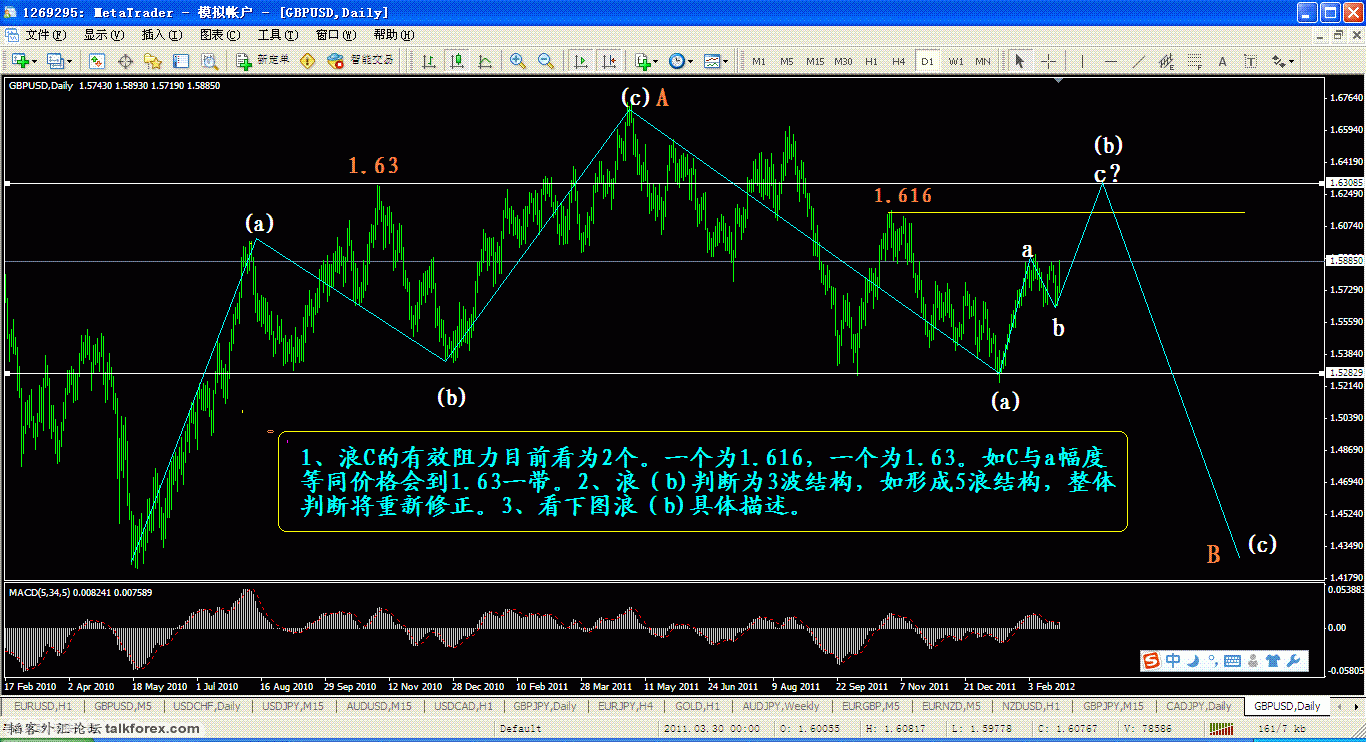
Task: Open the Navigator folder-star icon
Action: click(153, 61)
